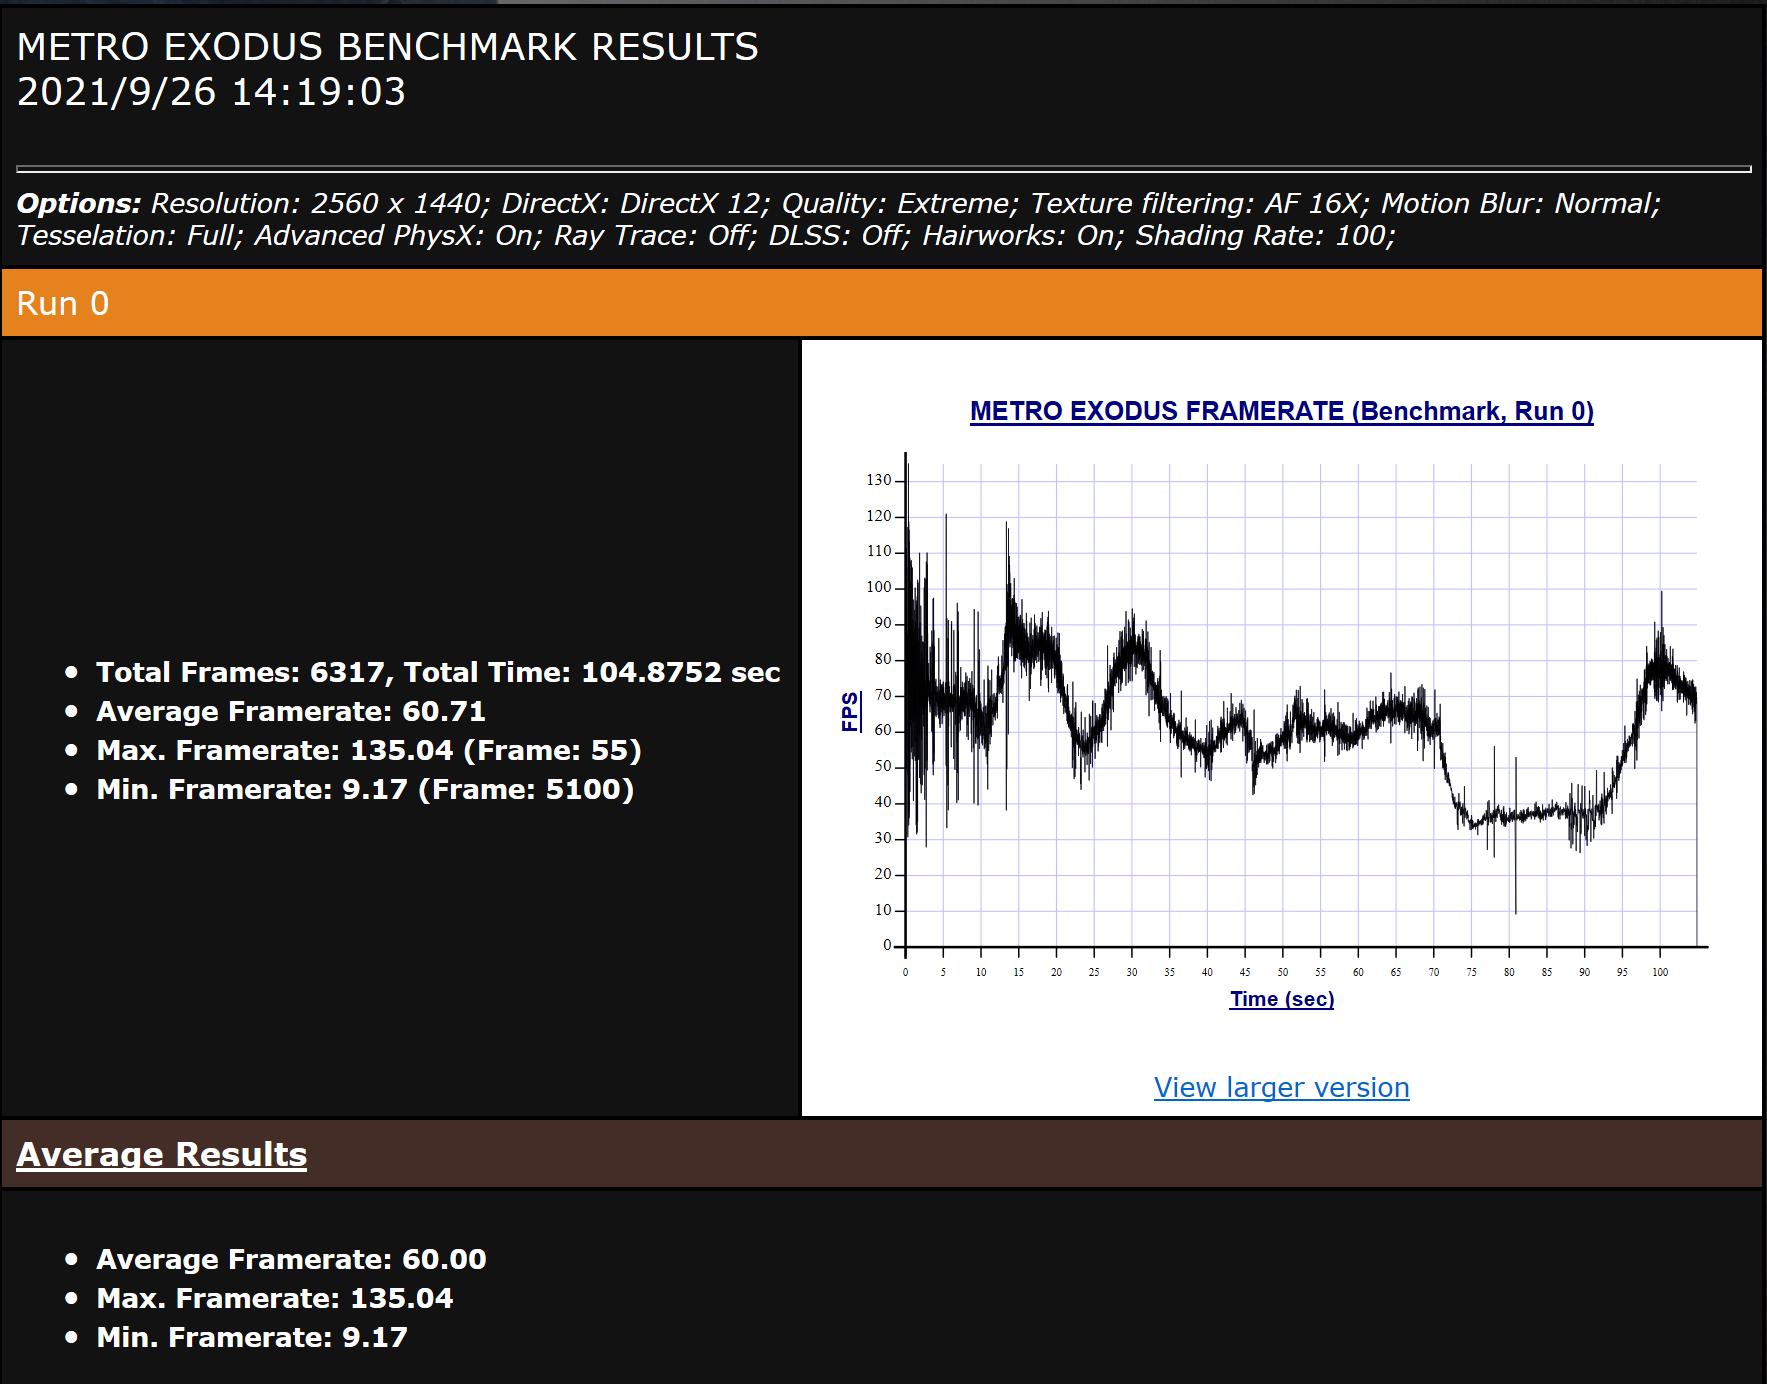The image size is (1767, 1384).
Task: Select the Average Framerate: 60.71 line
Action: click(291, 711)
